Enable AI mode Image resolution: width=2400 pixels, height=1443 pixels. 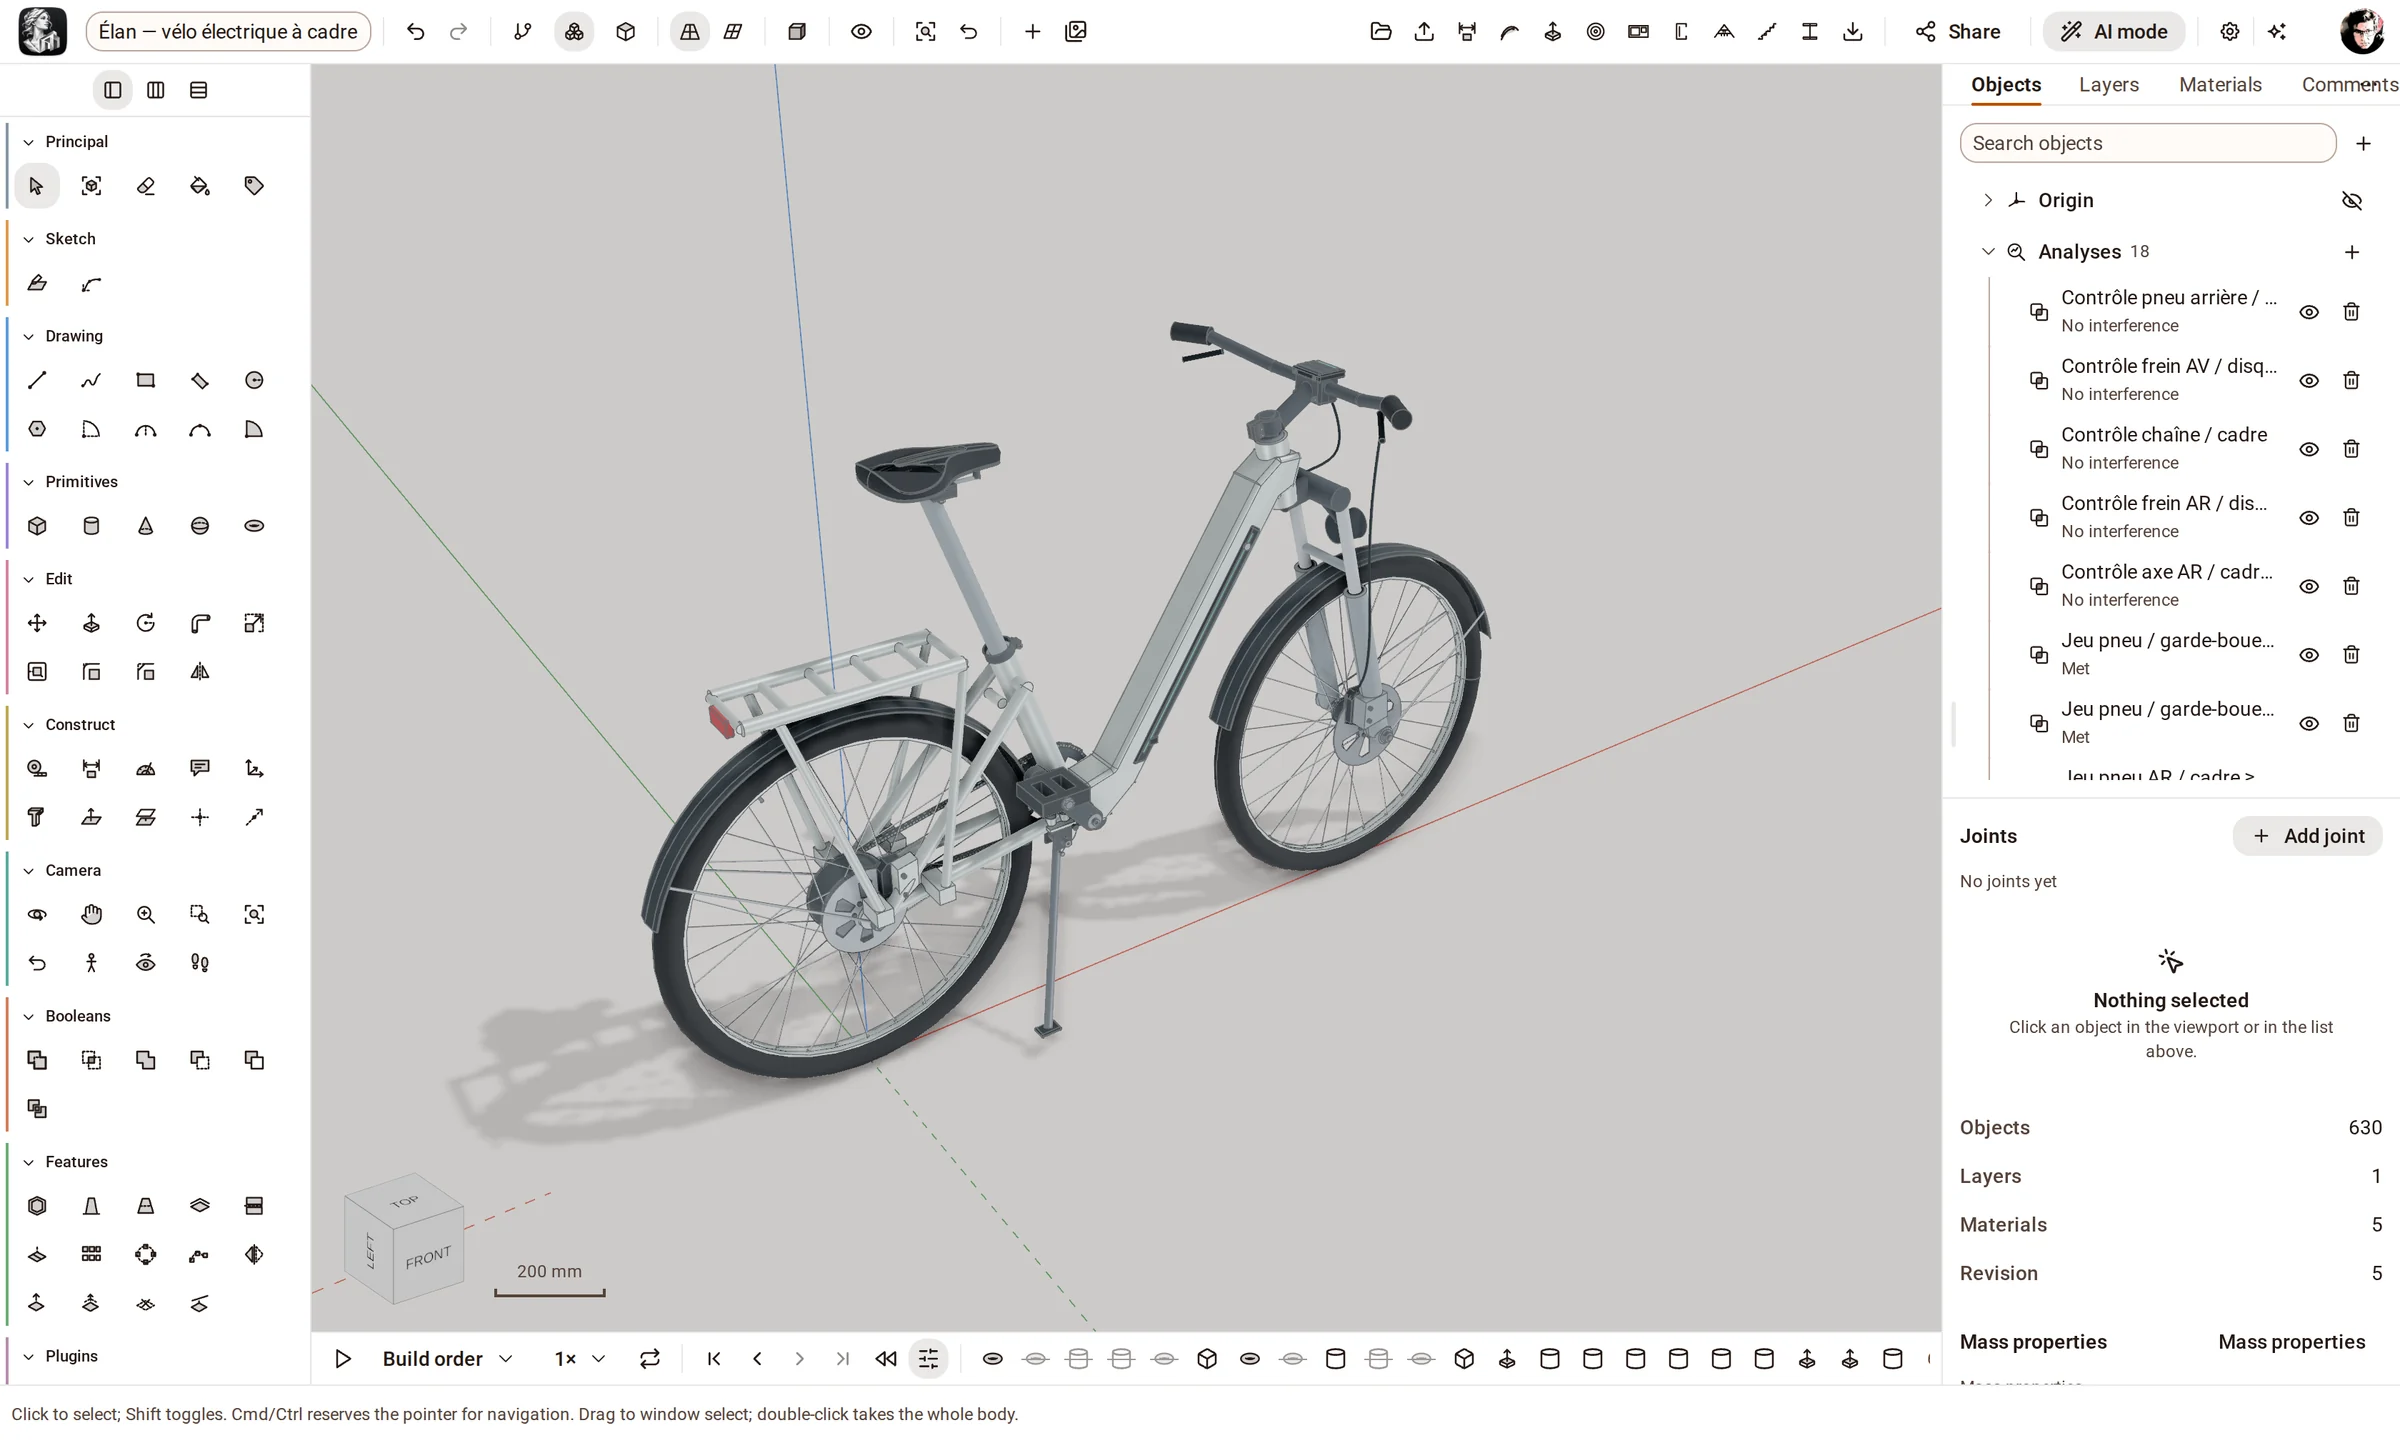click(x=2113, y=32)
